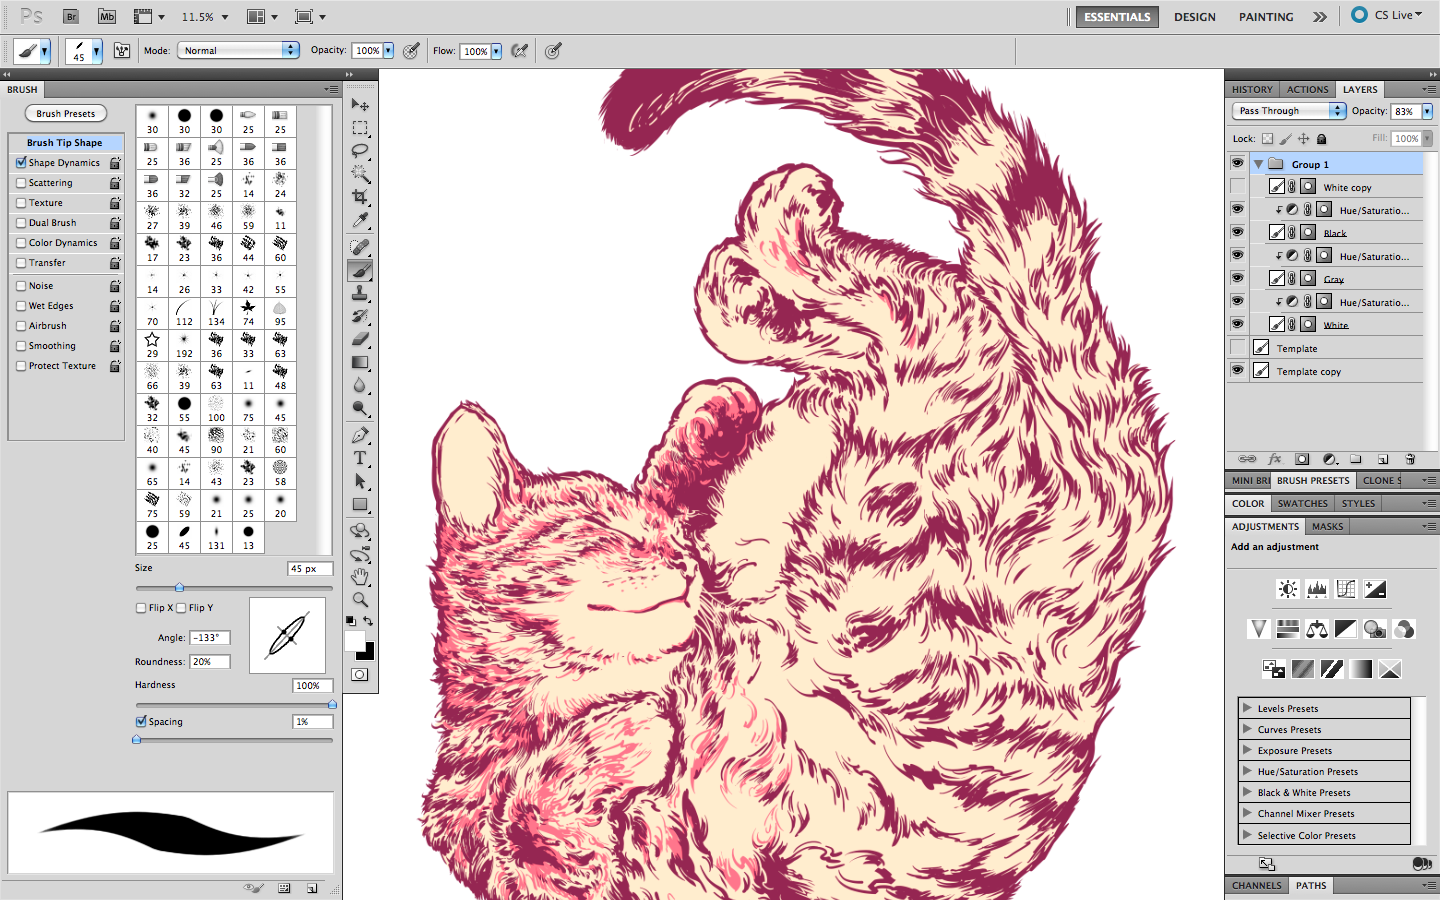Open the Pass Through blend mode dropdown
The image size is (1440, 900).
(x=1289, y=111)
